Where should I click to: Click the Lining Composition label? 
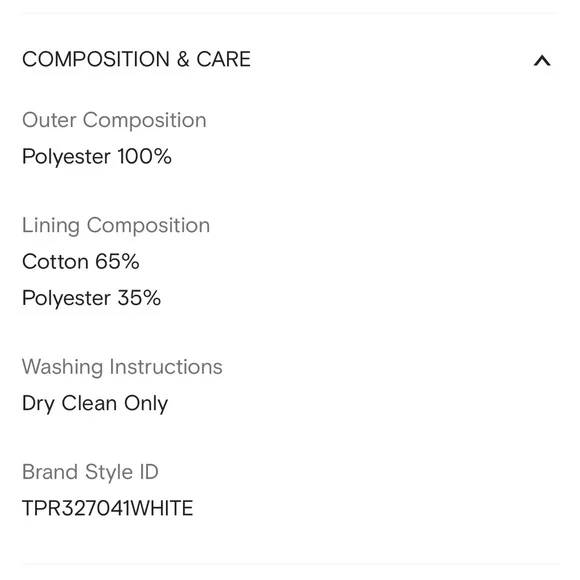click(x=116, y=225)
